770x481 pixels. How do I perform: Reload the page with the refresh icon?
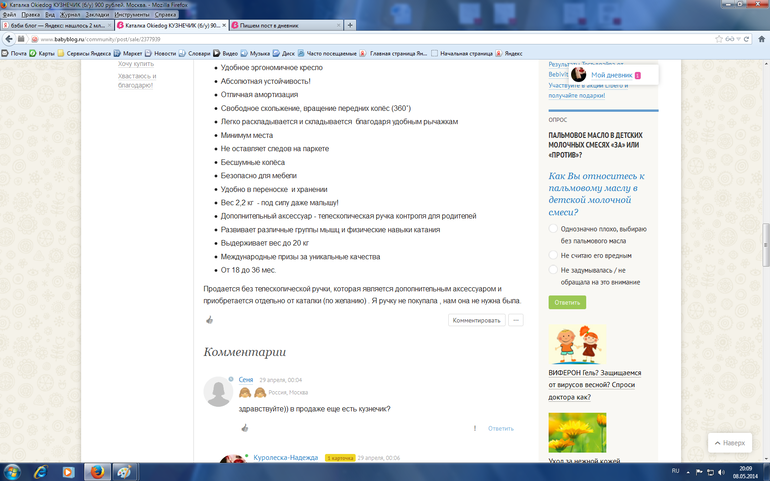746,39
